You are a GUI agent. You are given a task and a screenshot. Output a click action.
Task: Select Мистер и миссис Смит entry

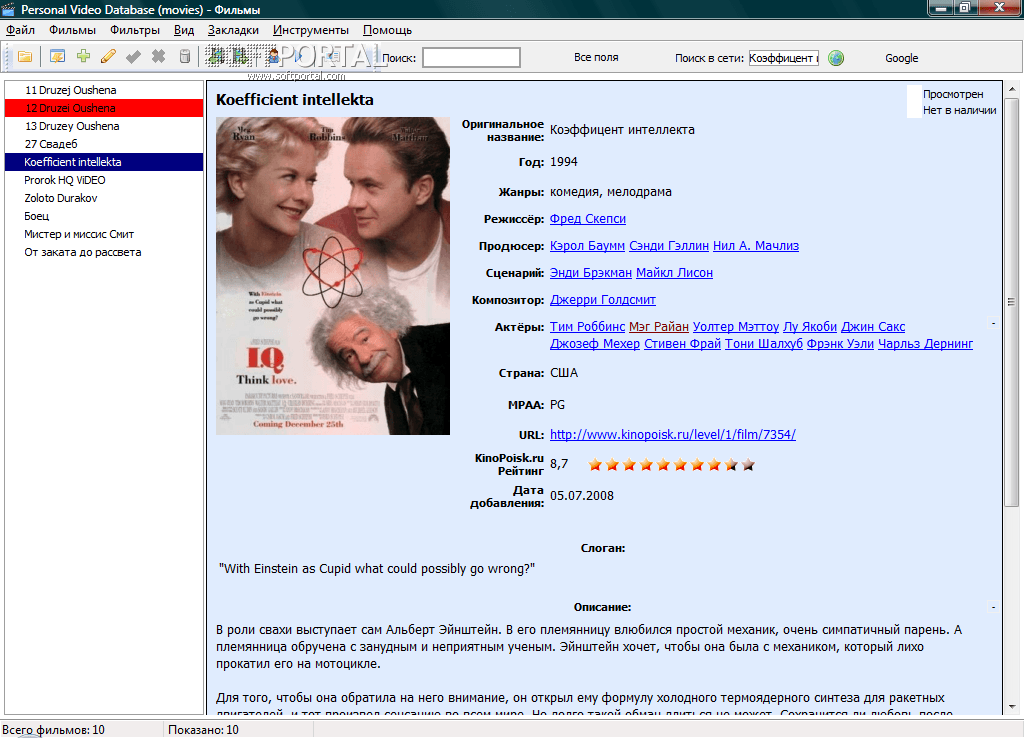coord(104,234)
